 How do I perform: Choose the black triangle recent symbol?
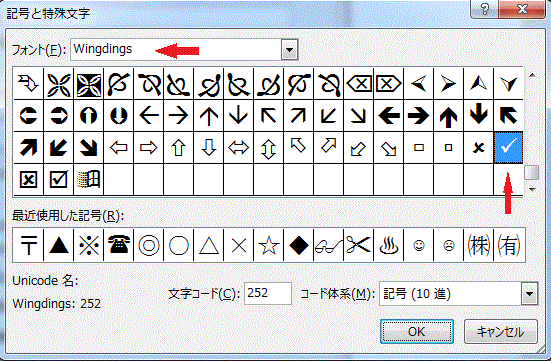coord(59,245)
